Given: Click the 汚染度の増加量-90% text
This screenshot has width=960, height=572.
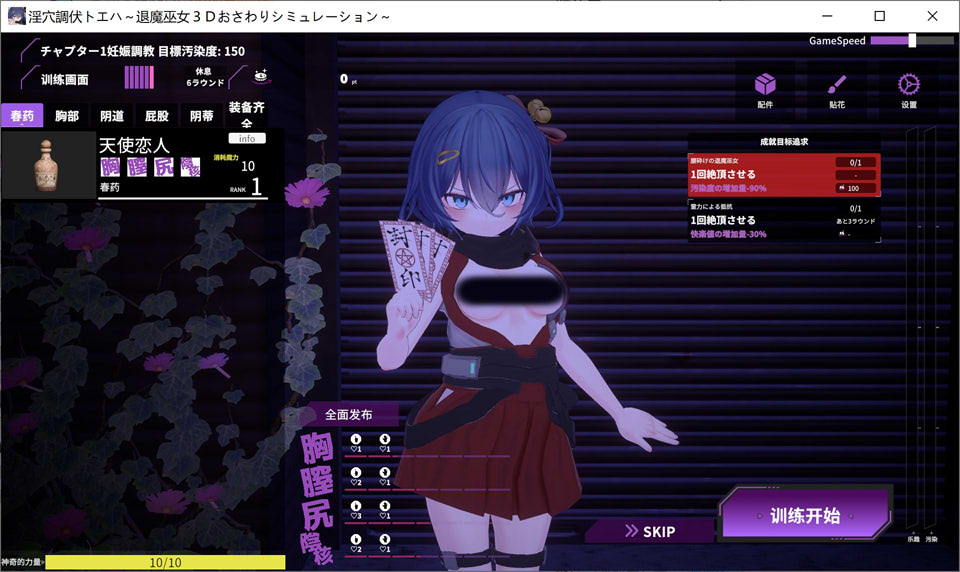Looking at the screenshot, I should (x=729, y=188).
